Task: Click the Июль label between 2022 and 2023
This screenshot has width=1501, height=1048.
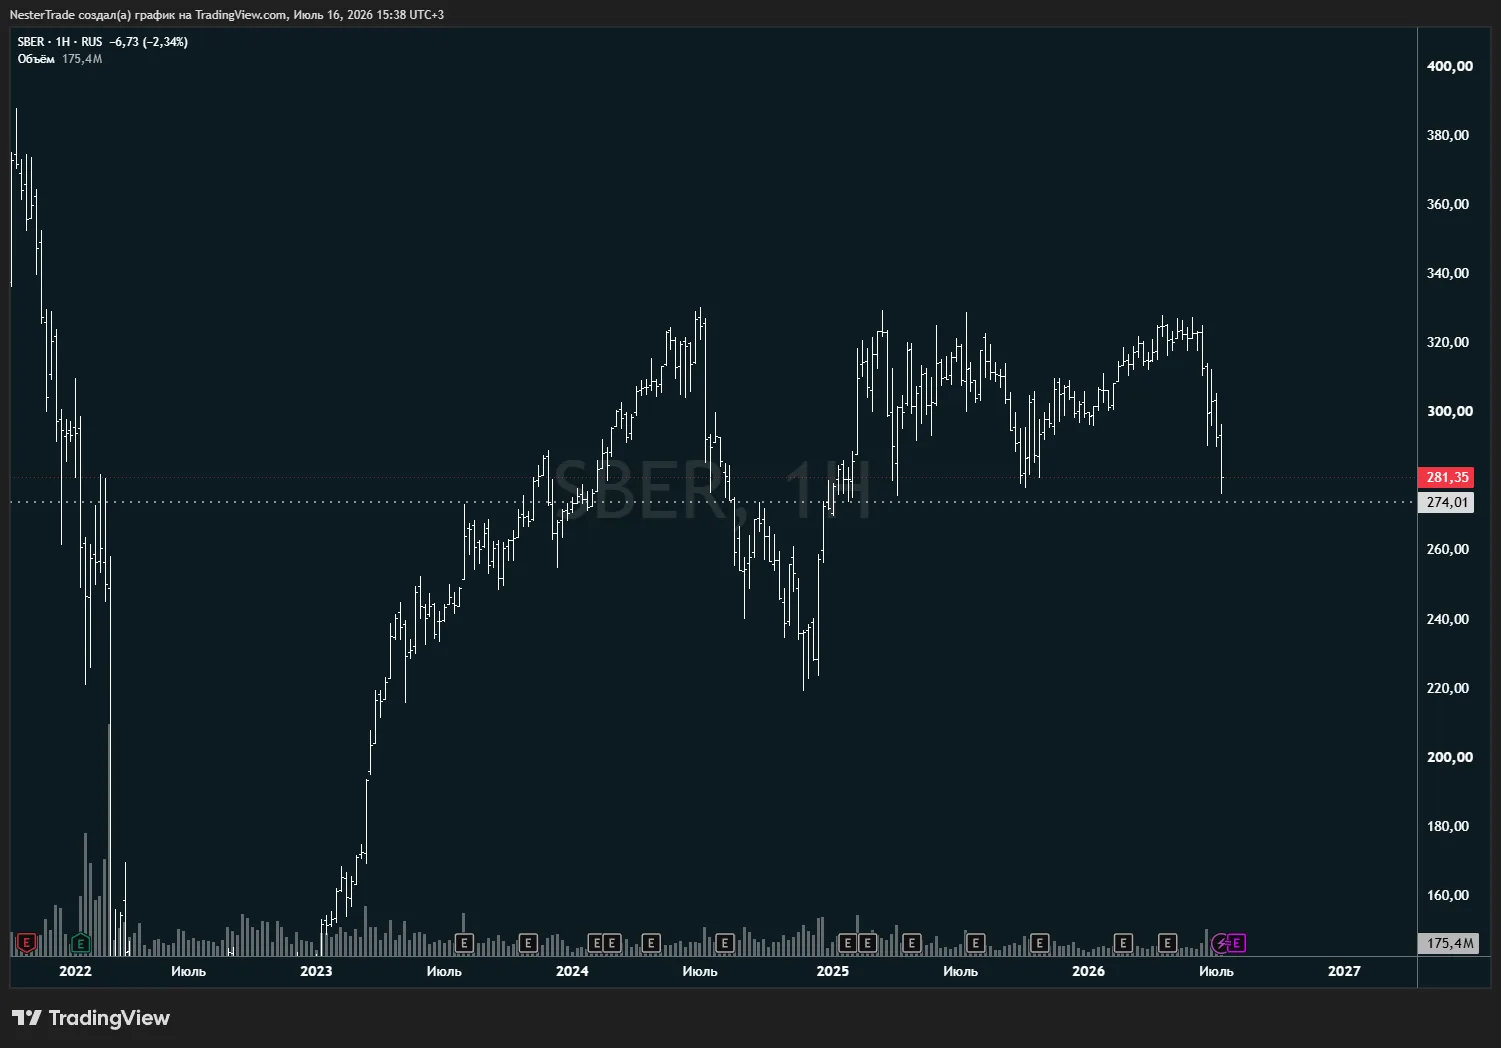Action: (x=188, y=971)
